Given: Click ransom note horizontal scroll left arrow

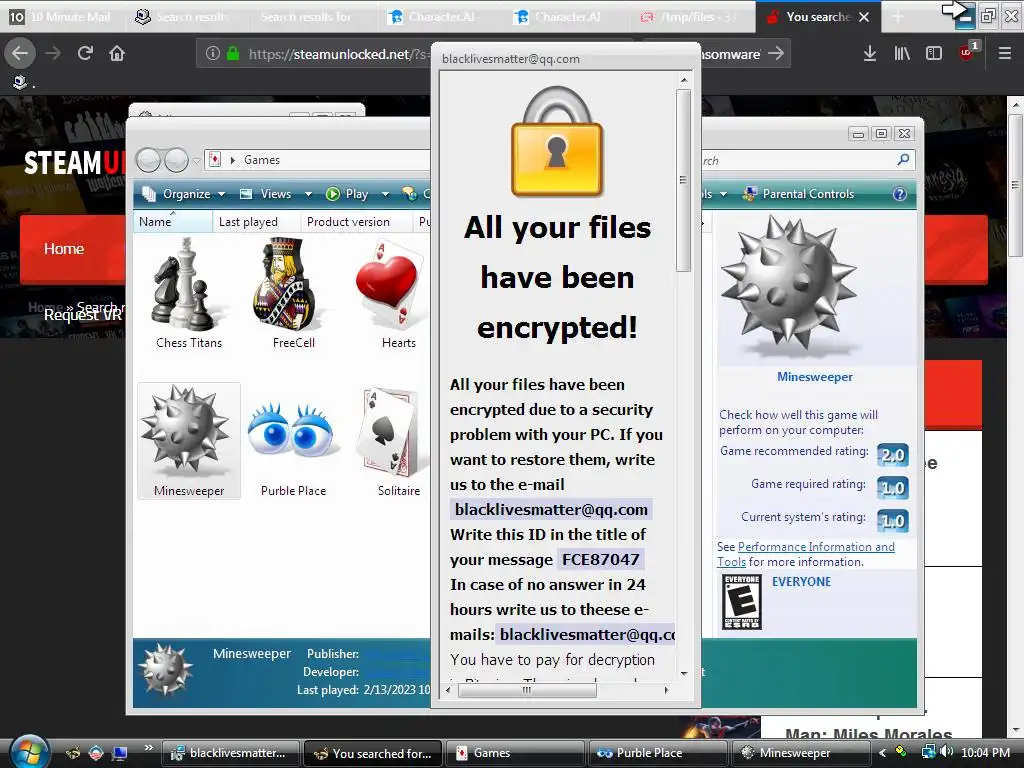Looking at the screenshot, I should click(x=448, y=690).
